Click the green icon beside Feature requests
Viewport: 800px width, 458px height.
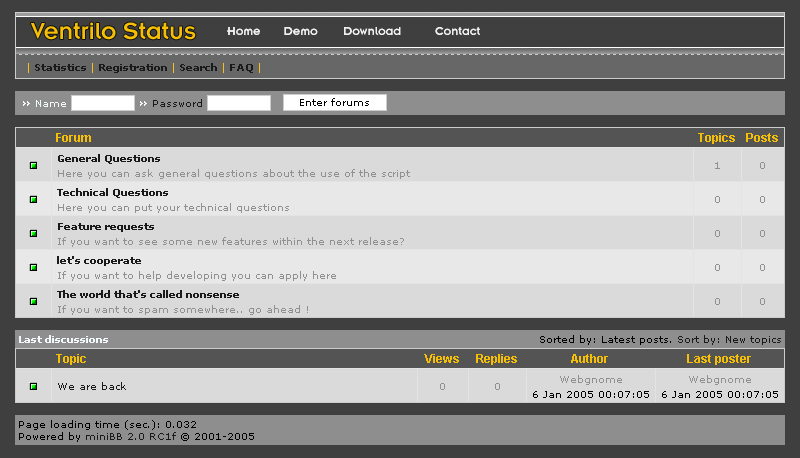coord(33,234)
